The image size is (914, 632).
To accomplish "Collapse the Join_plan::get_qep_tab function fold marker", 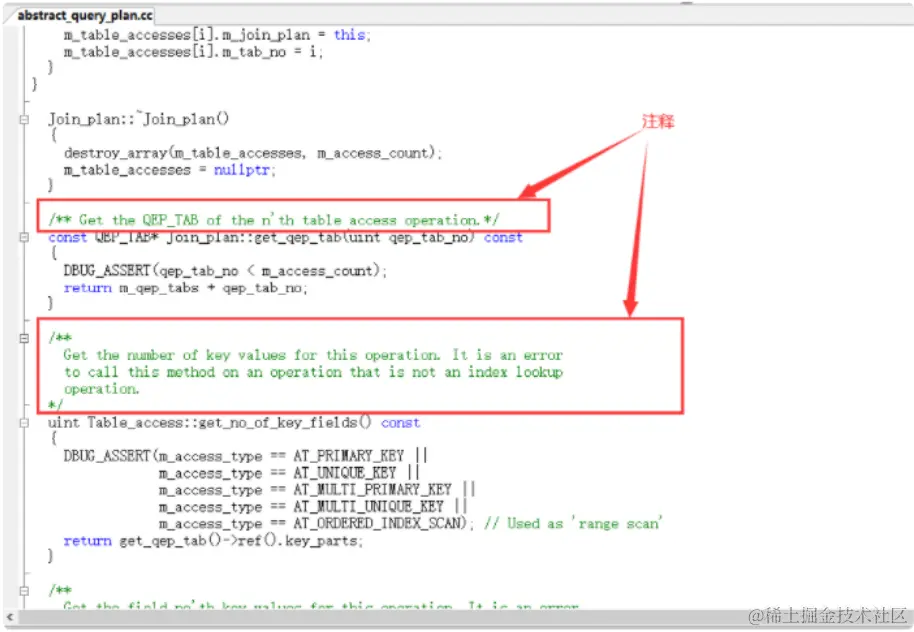I will (24, 237).
